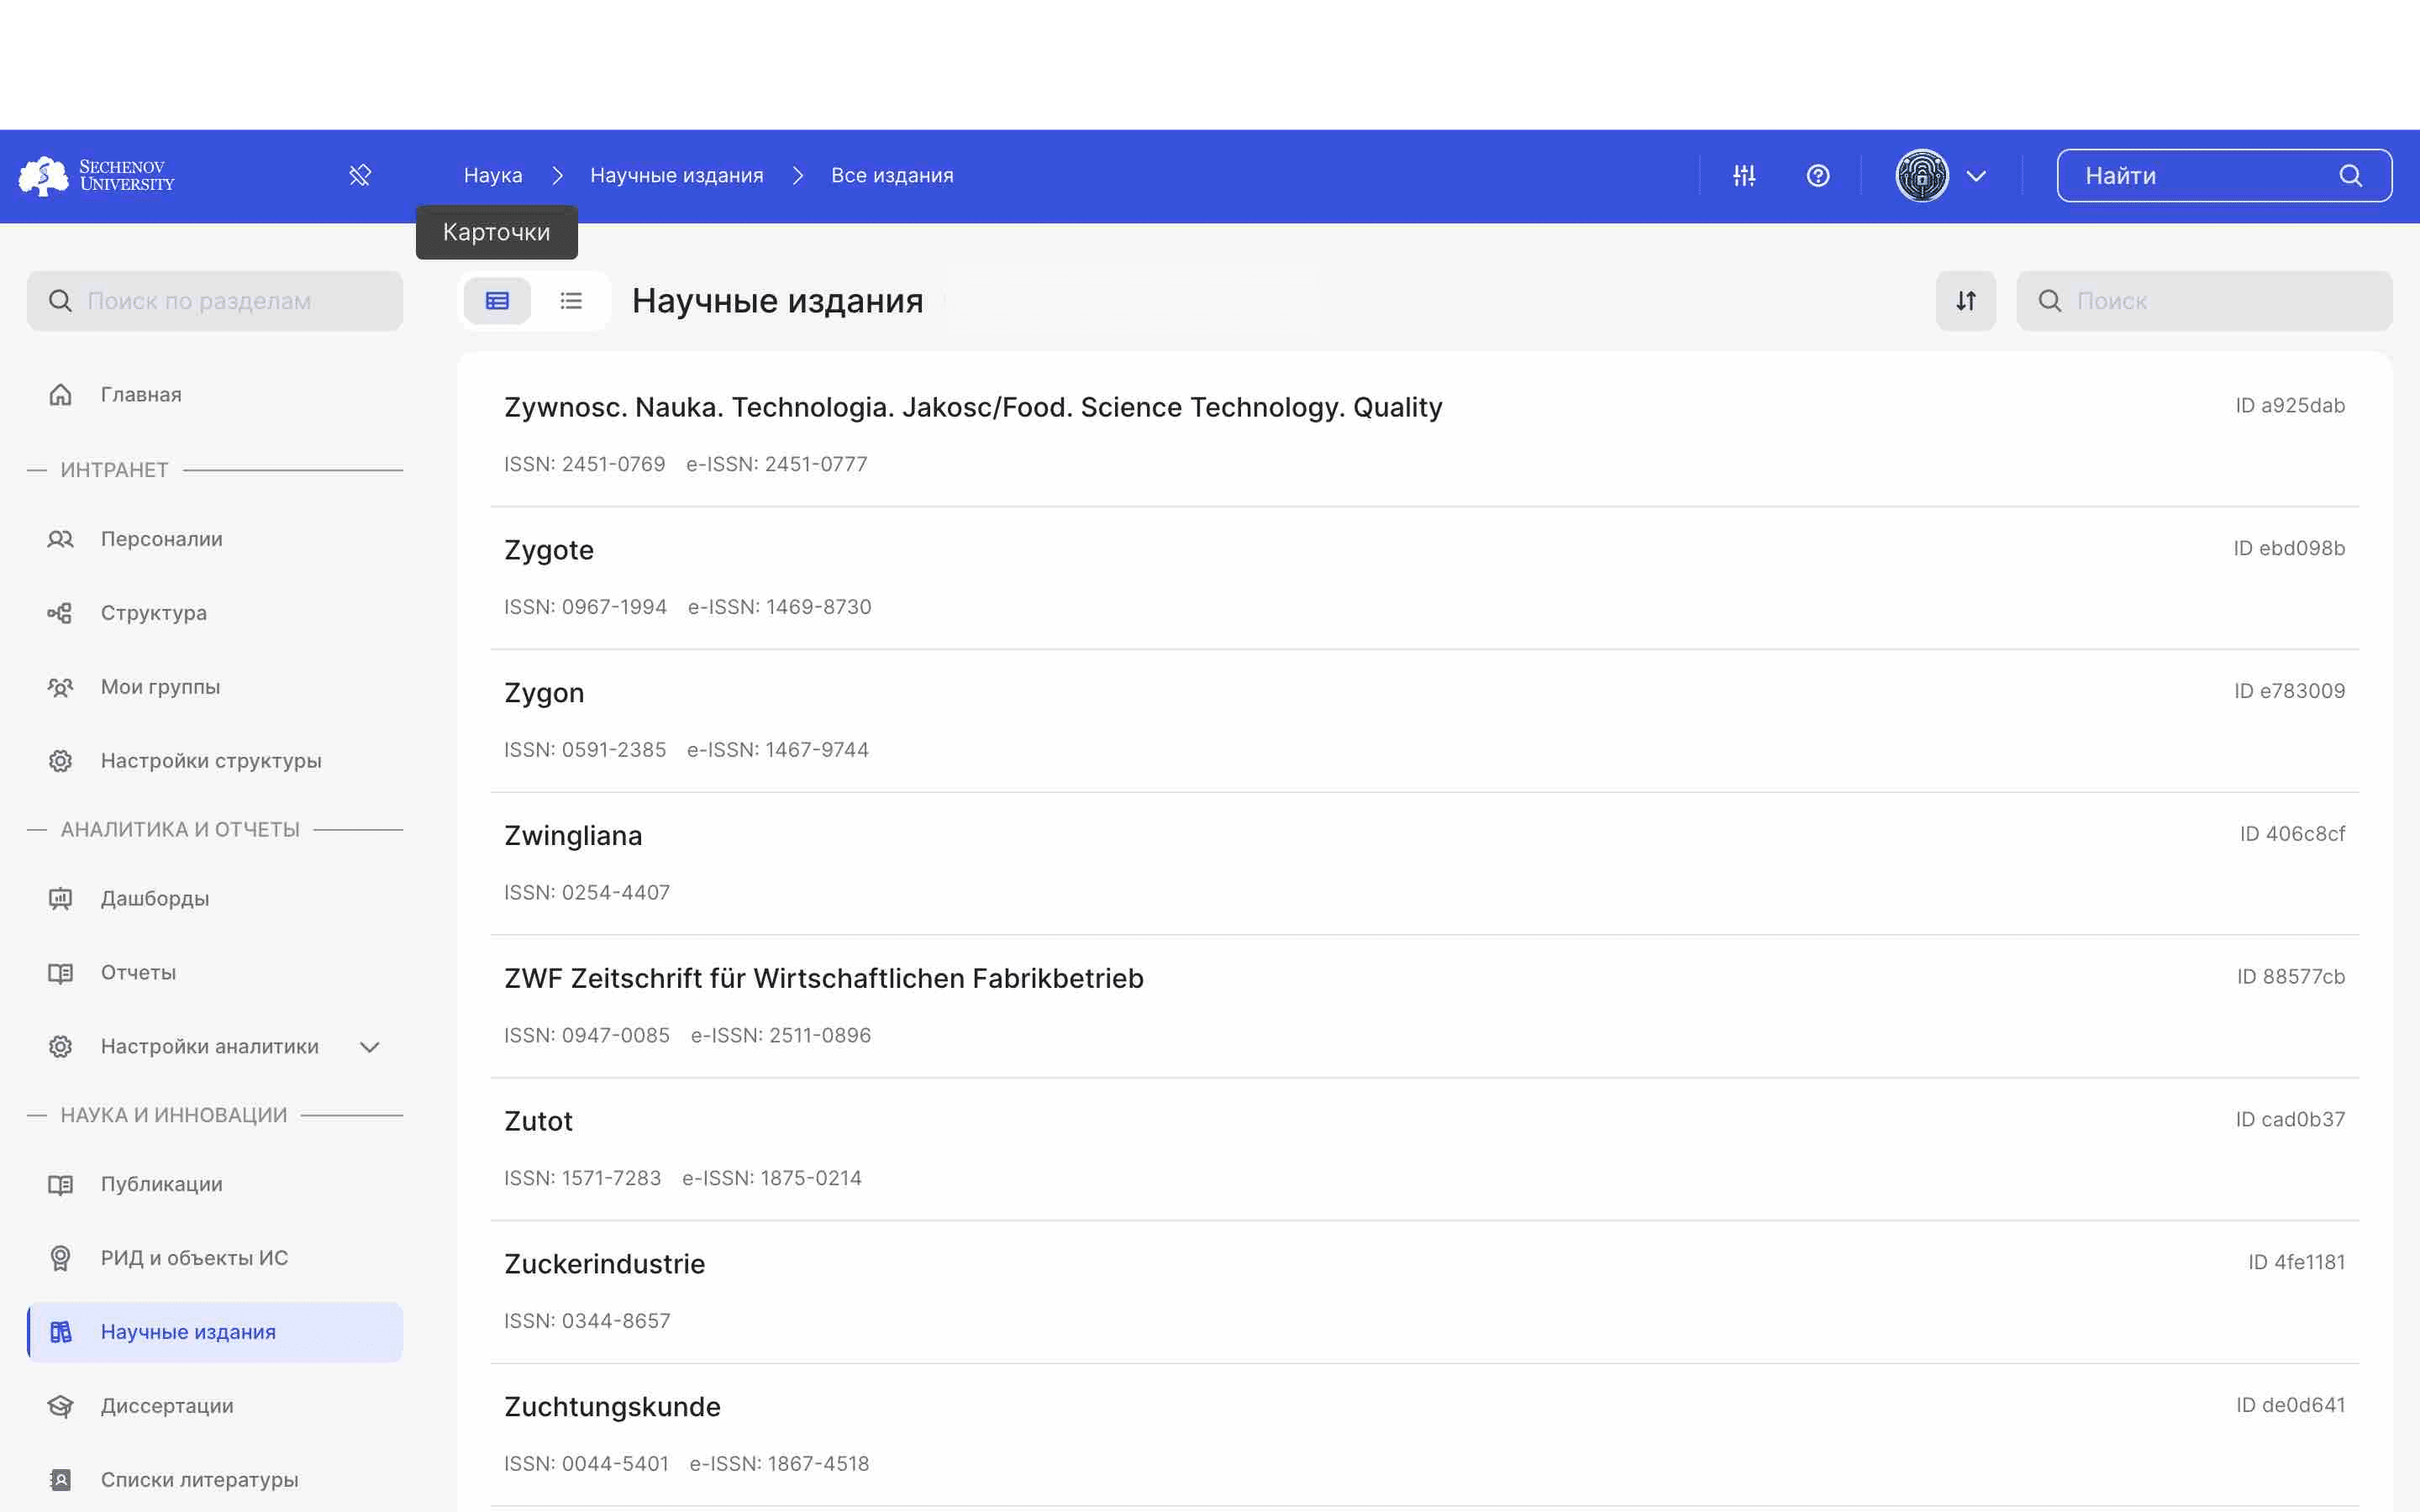Click the Главная home icon

click(61, 395)
